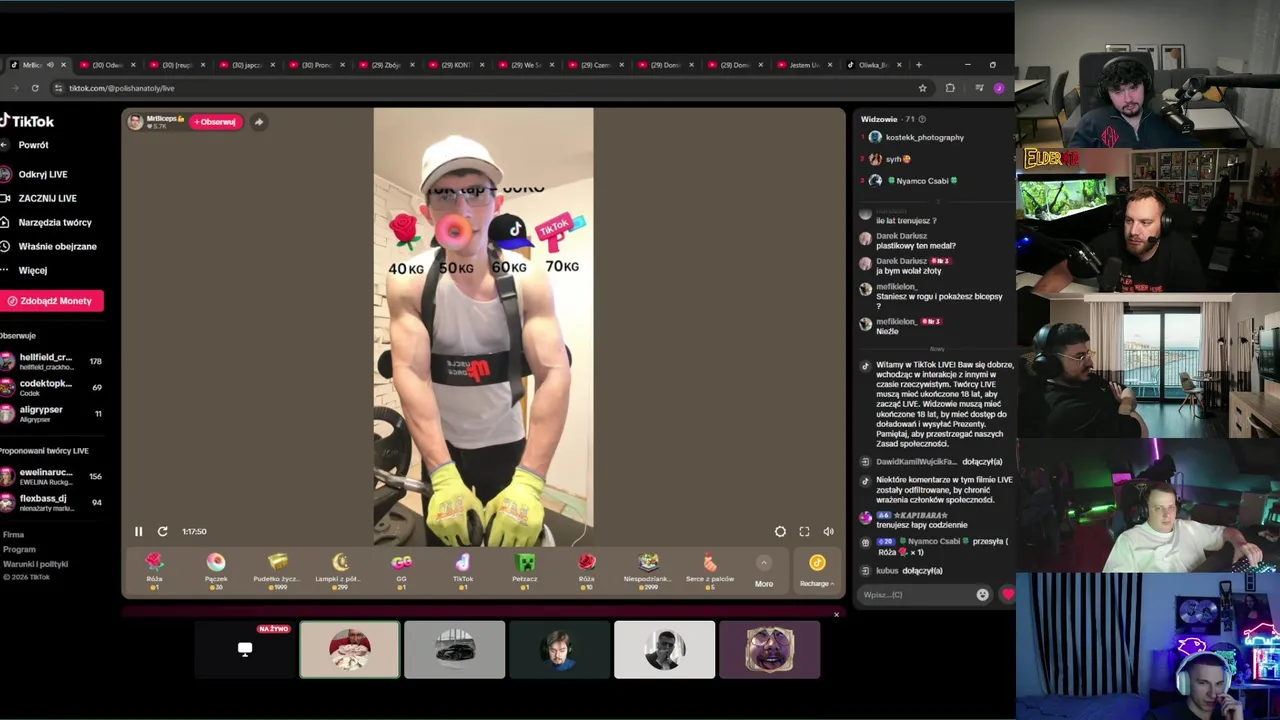Open the stream settings gear icon

[780, 532]
